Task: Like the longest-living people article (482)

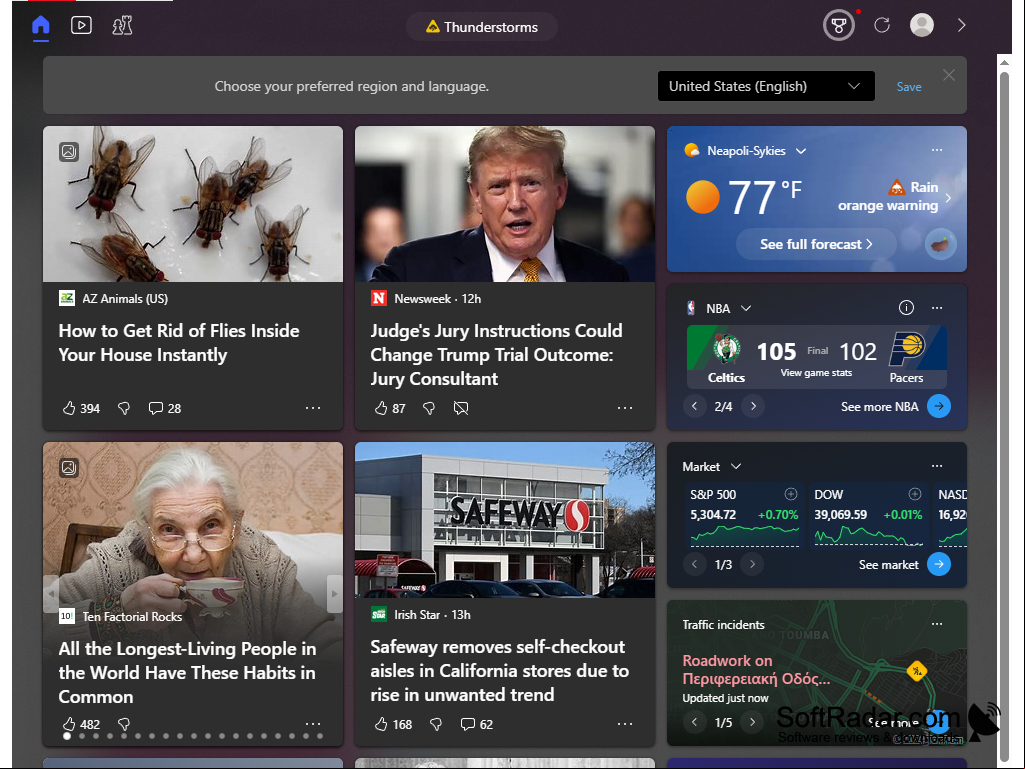Action: point(81,724)
